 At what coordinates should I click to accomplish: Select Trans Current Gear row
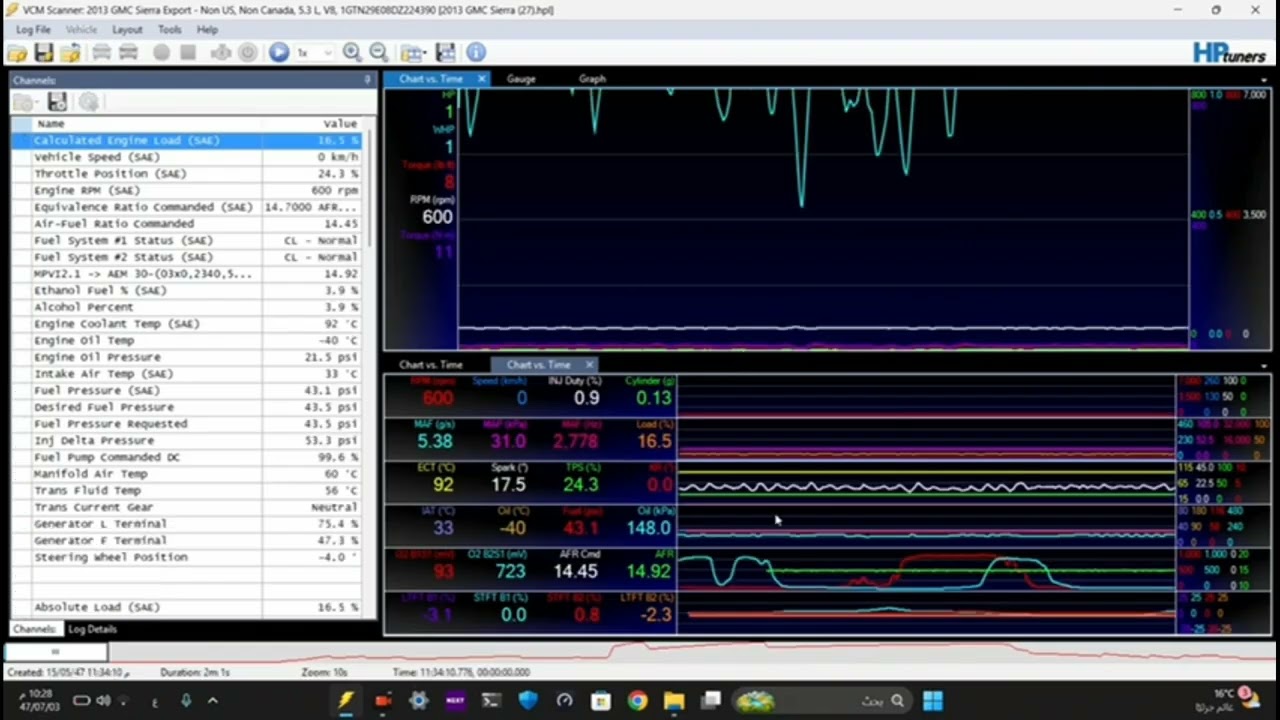tap(186, 507)
